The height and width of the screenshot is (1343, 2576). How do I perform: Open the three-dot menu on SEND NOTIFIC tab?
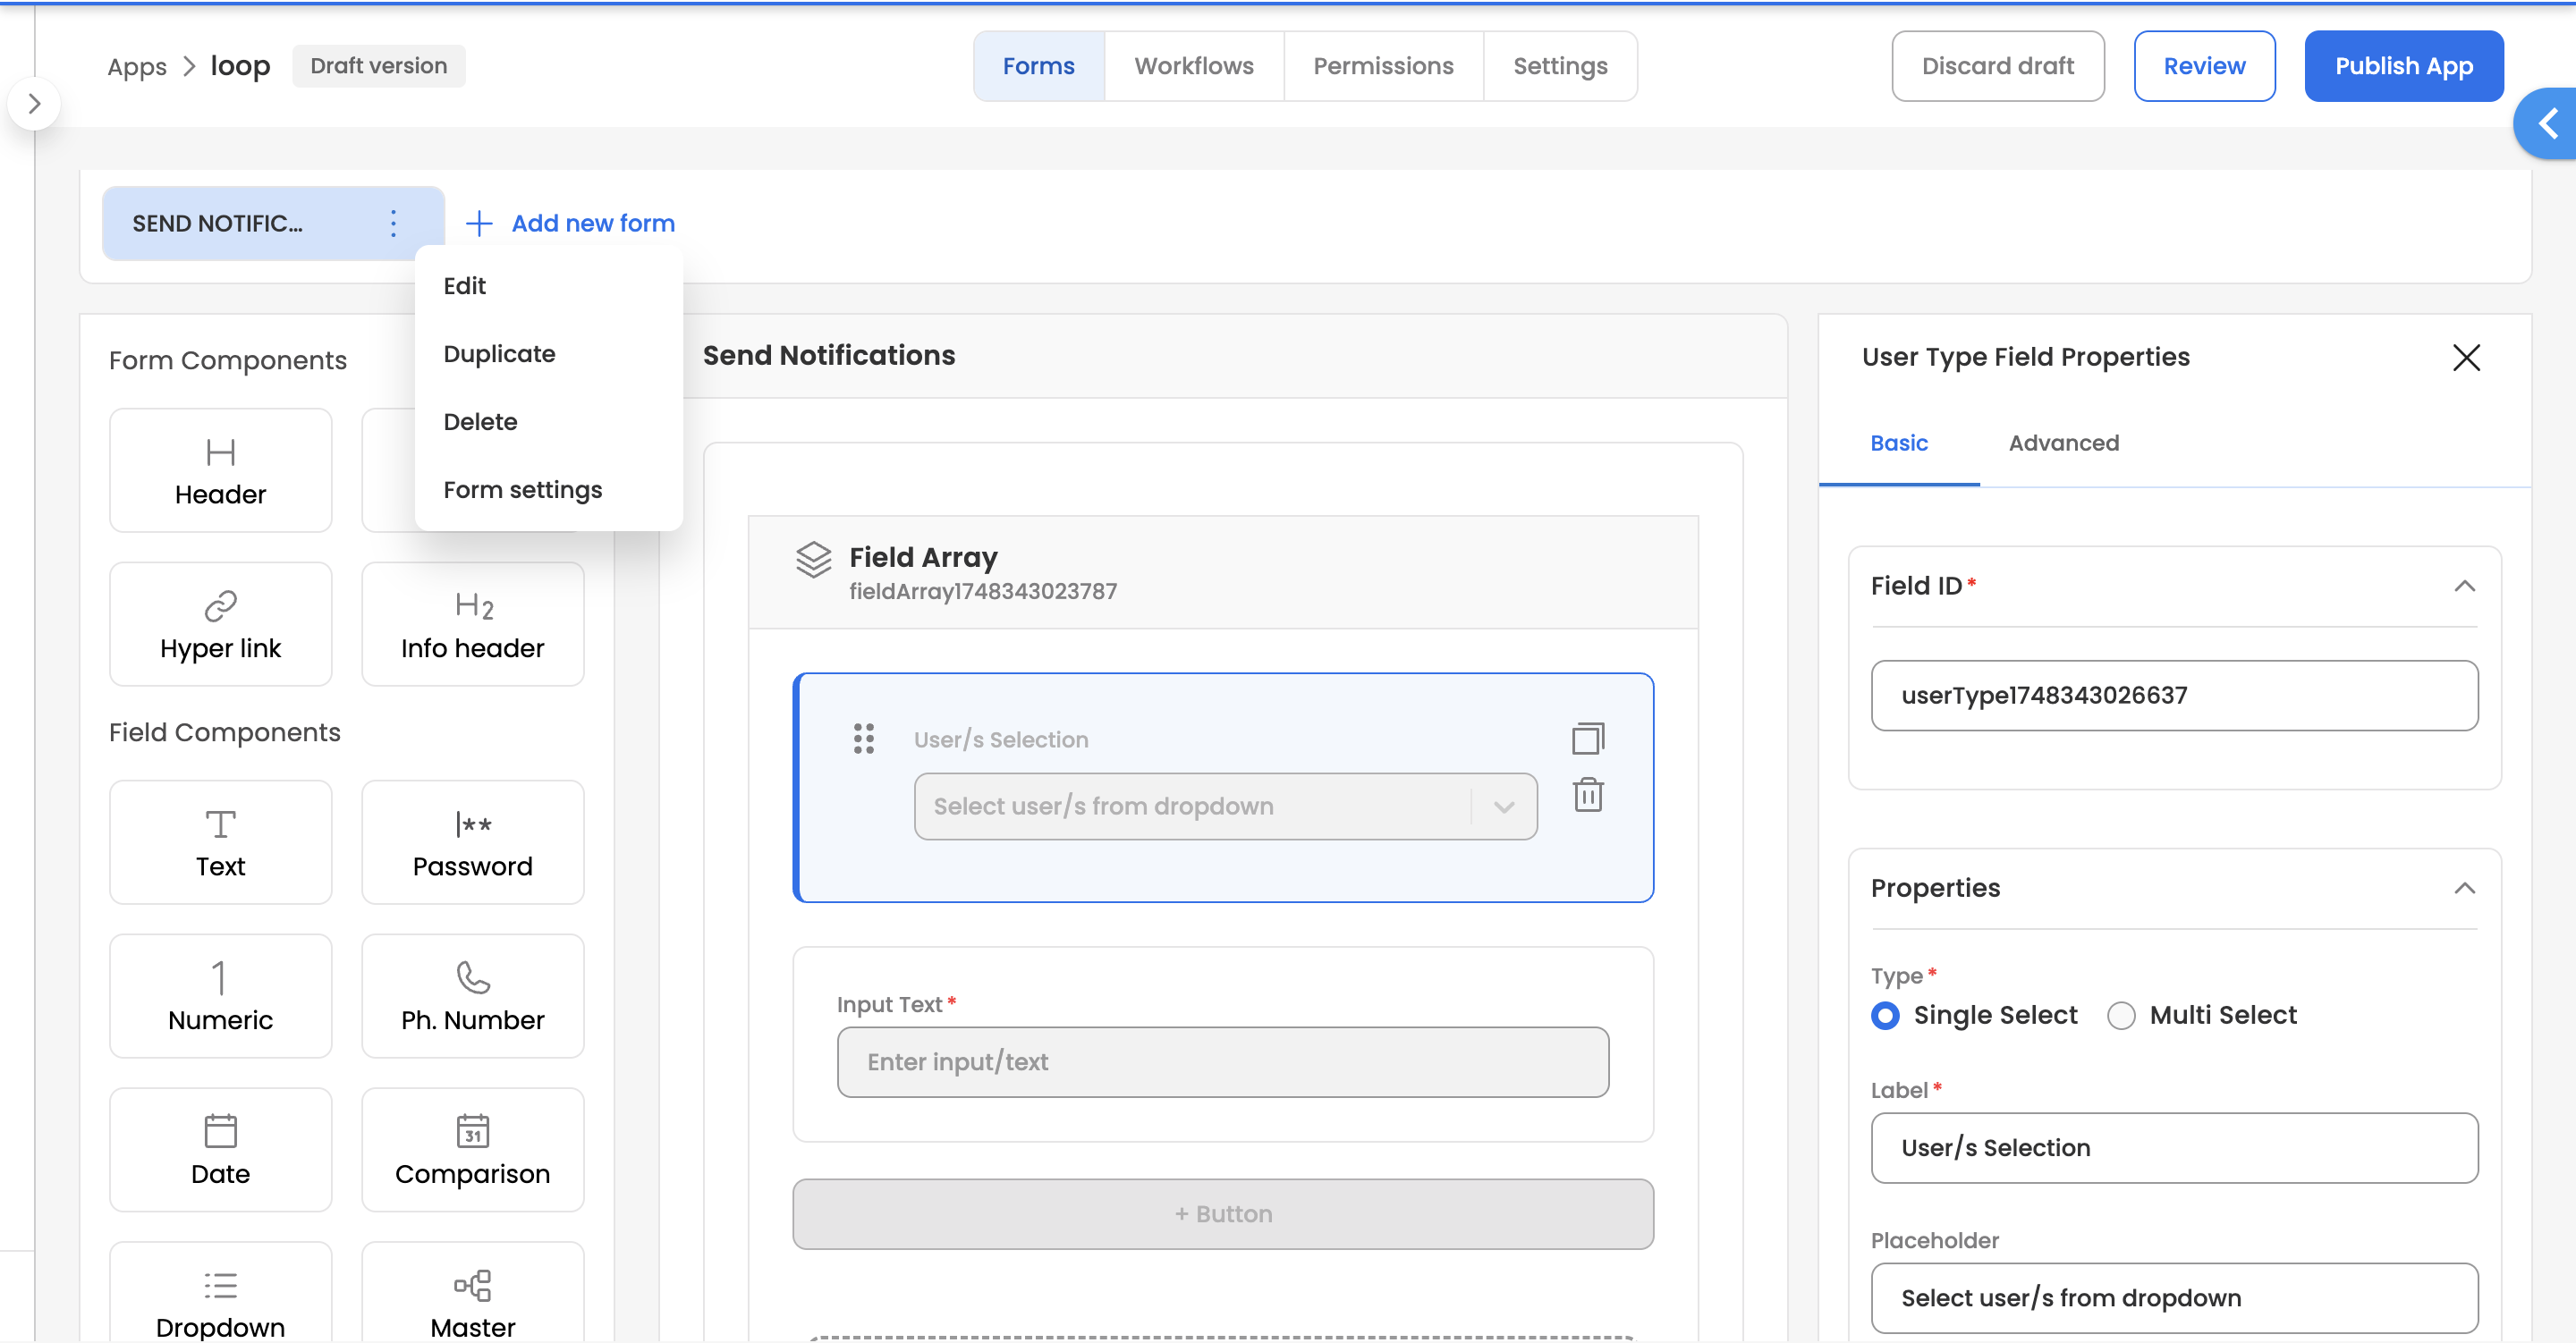[393, 223]
